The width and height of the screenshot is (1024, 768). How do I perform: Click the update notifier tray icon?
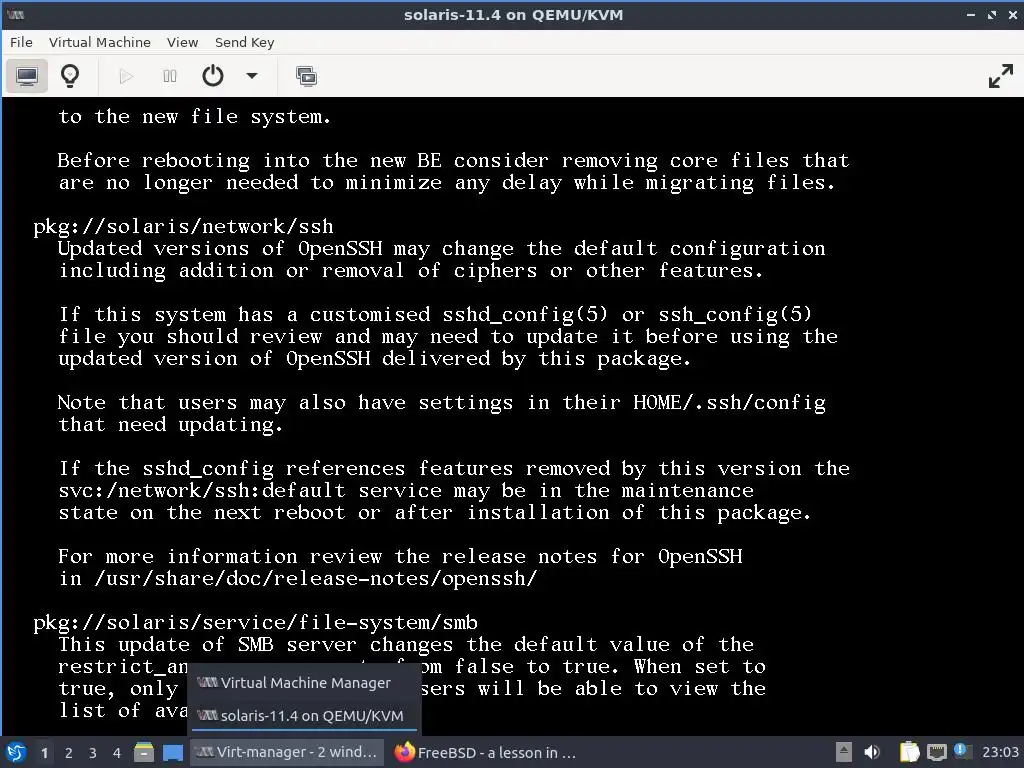(963, 751)
